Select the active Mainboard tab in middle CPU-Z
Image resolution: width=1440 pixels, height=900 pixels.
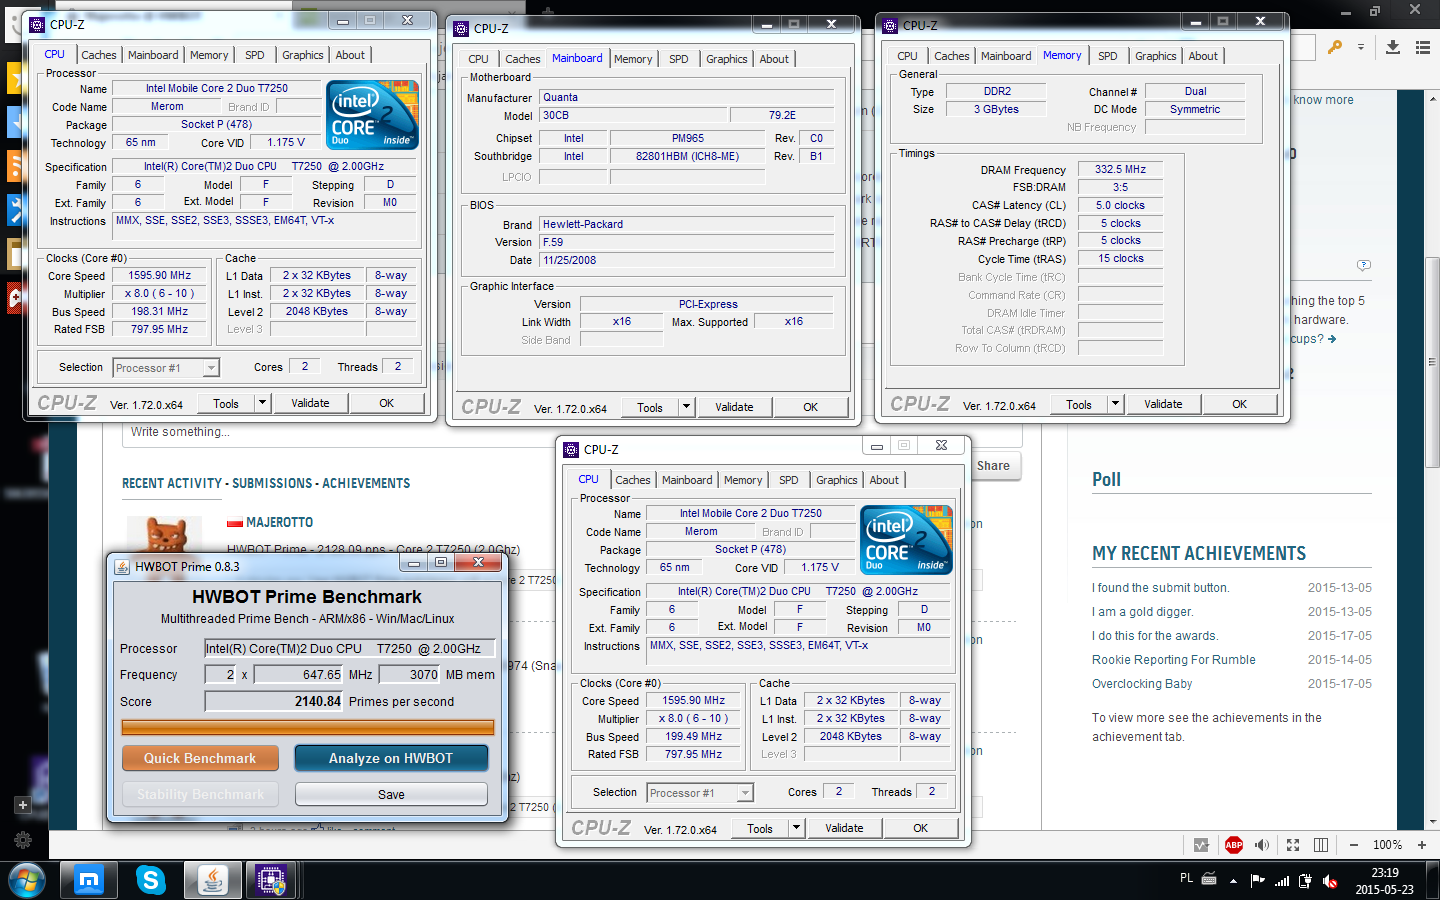click(577, 58)
